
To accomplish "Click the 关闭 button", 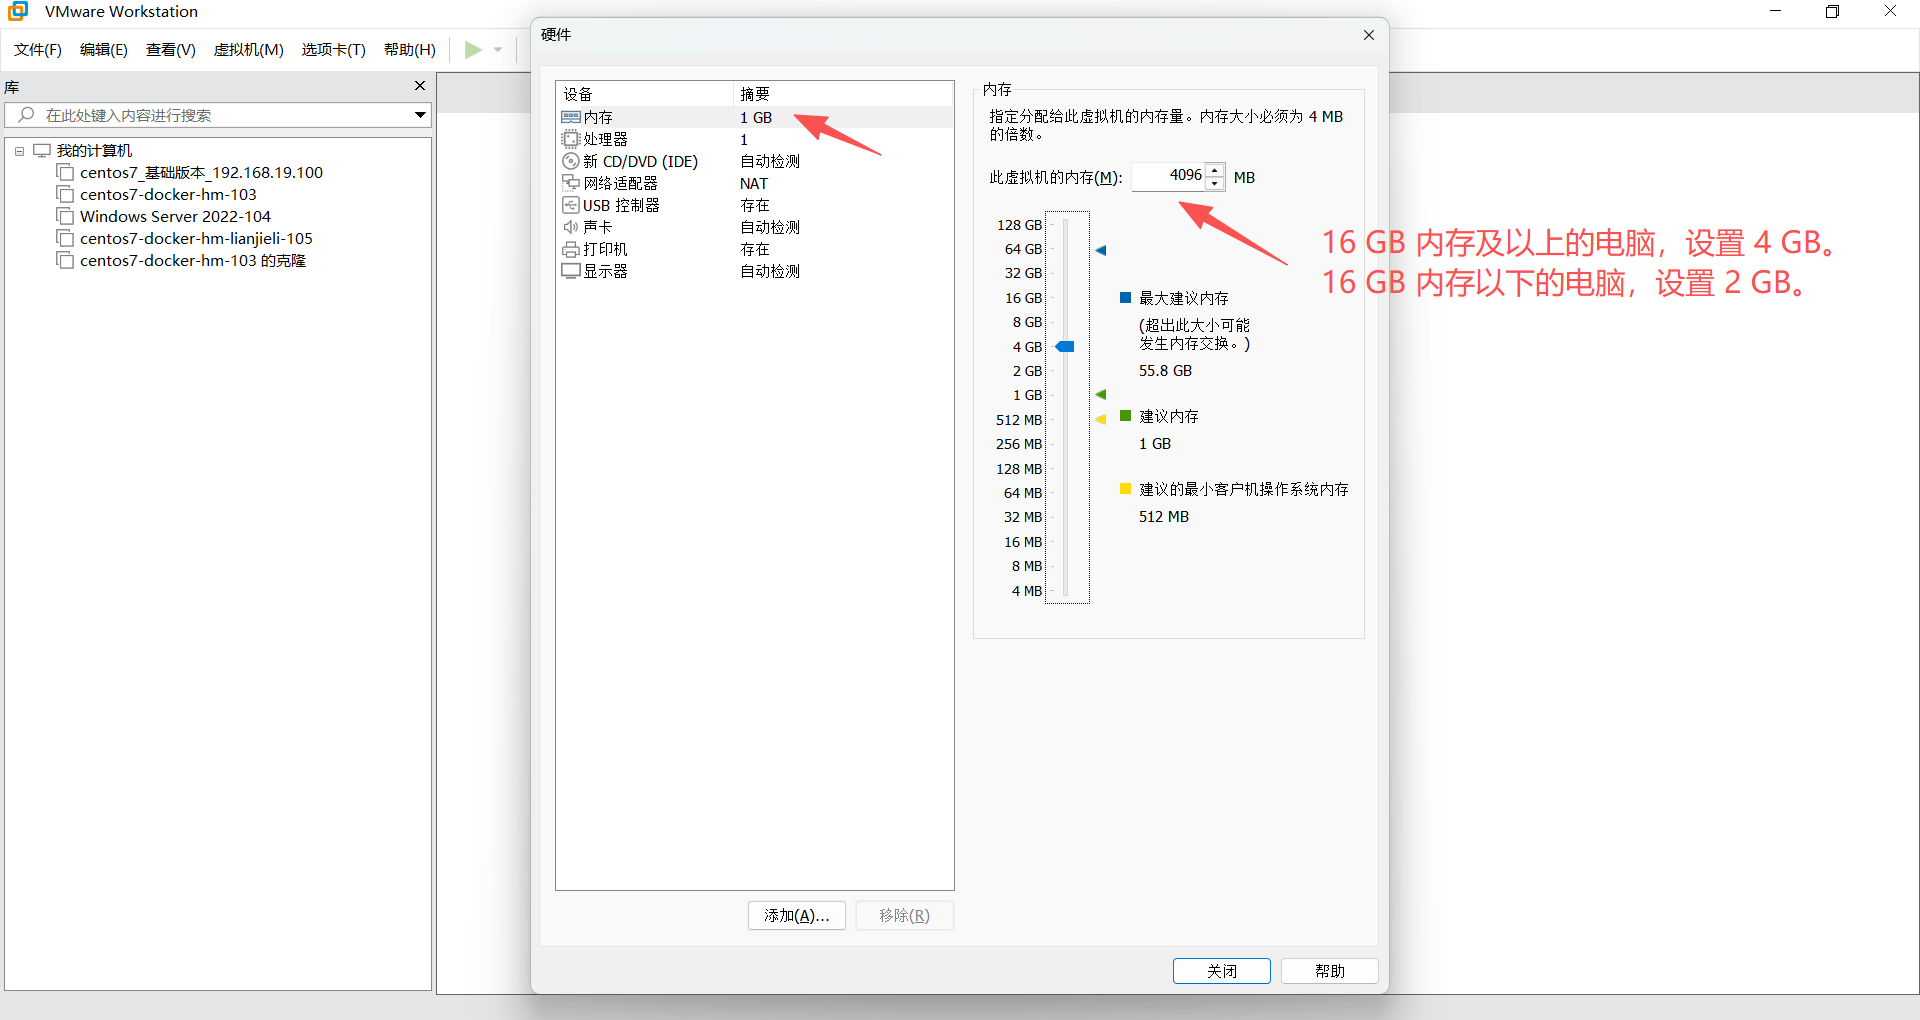I will tap(1222, 971).
